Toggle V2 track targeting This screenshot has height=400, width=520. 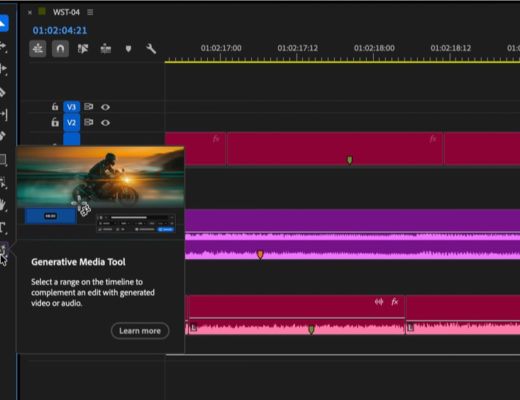coord(71,123)
